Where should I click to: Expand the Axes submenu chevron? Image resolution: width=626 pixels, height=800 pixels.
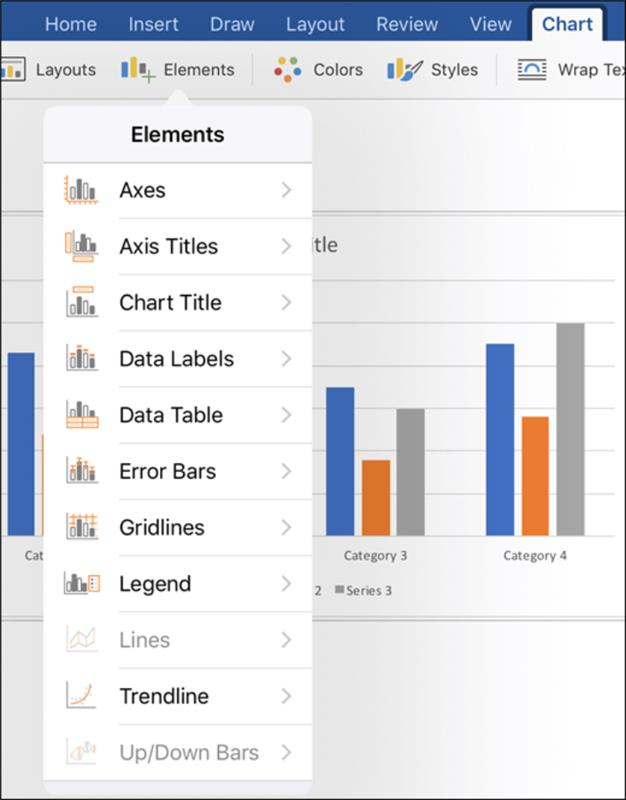tap(286, 190)
